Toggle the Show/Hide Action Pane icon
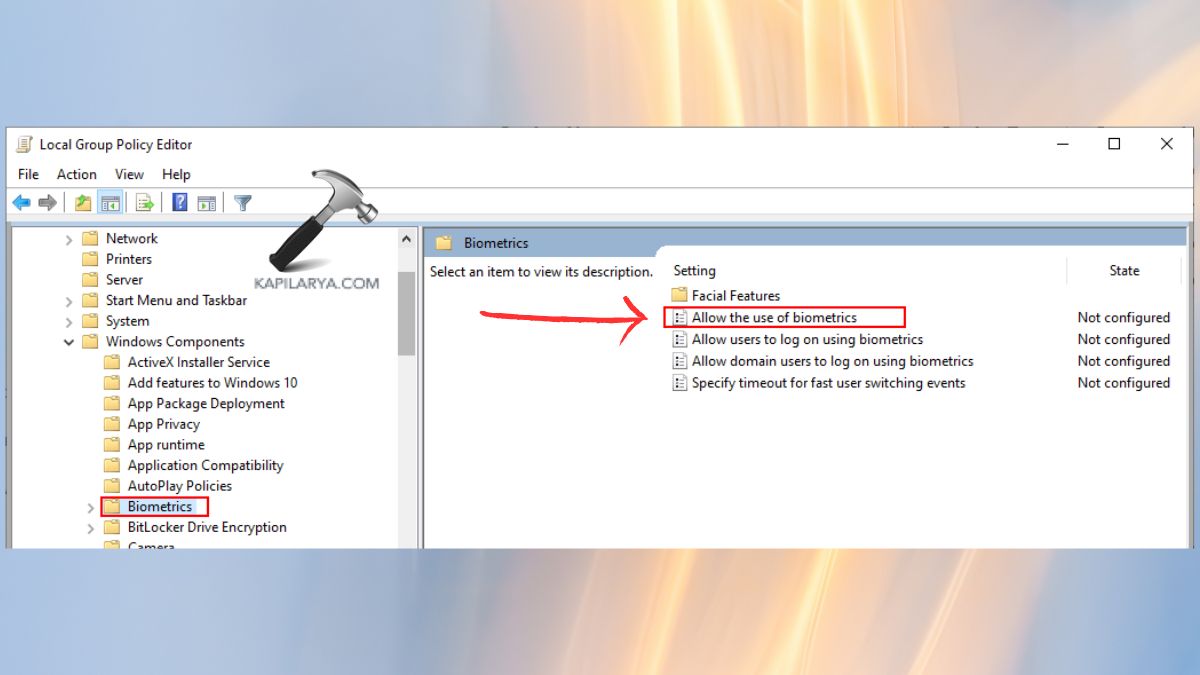Screen dimensions: 1200x675 coord(206,202)
